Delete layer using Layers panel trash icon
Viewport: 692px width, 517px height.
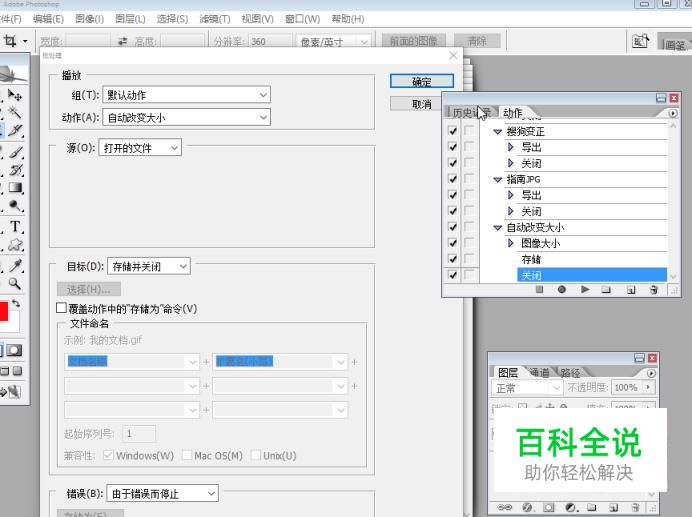coord(635,507)
